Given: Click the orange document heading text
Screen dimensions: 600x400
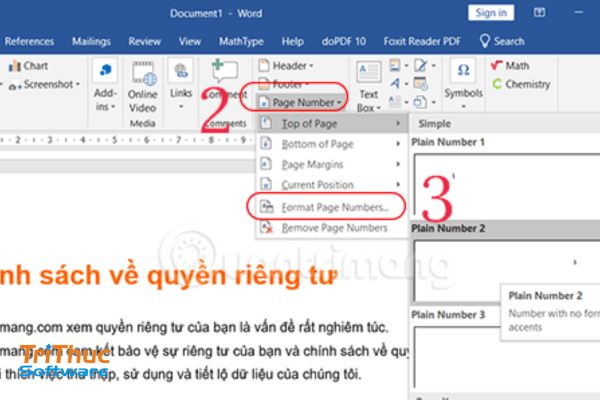Looking at the screenshot, I should pos(168,276).
